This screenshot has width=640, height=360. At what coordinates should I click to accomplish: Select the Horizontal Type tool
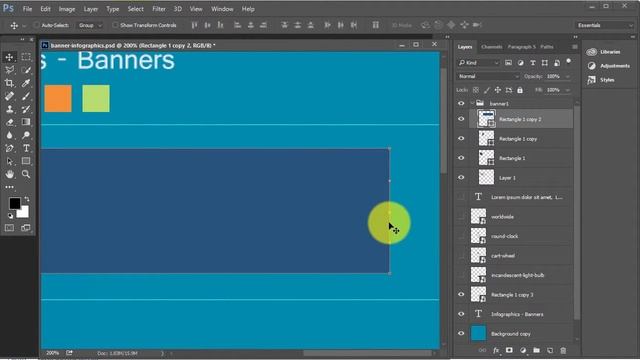pos(26,148)
